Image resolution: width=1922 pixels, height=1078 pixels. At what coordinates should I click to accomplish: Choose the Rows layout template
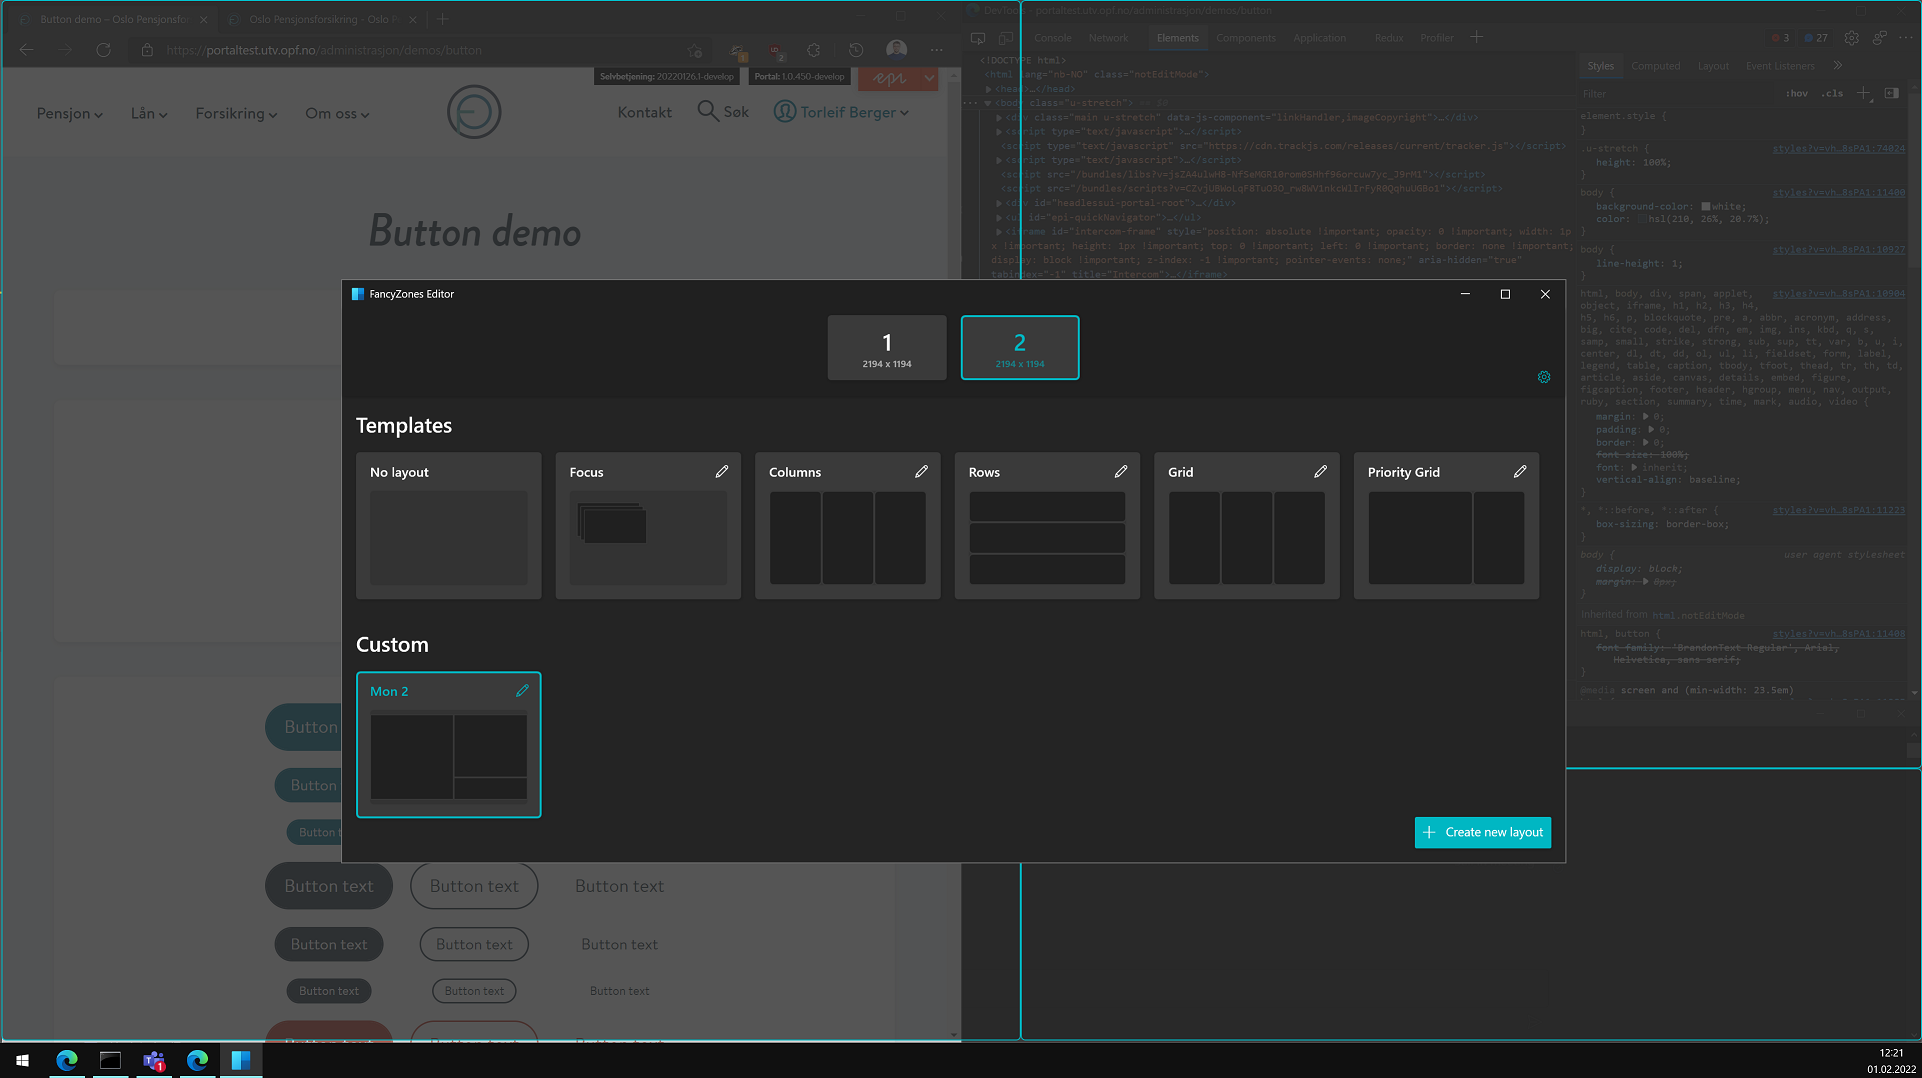[x=1047, y=526]
